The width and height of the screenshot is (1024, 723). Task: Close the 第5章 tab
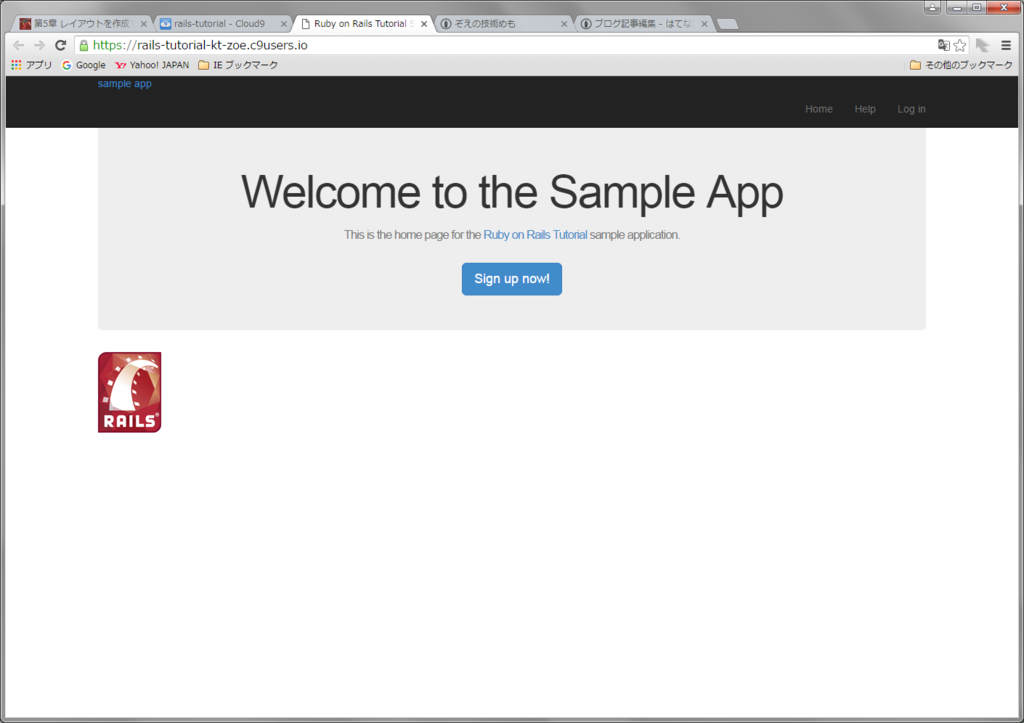coord(144,24)
